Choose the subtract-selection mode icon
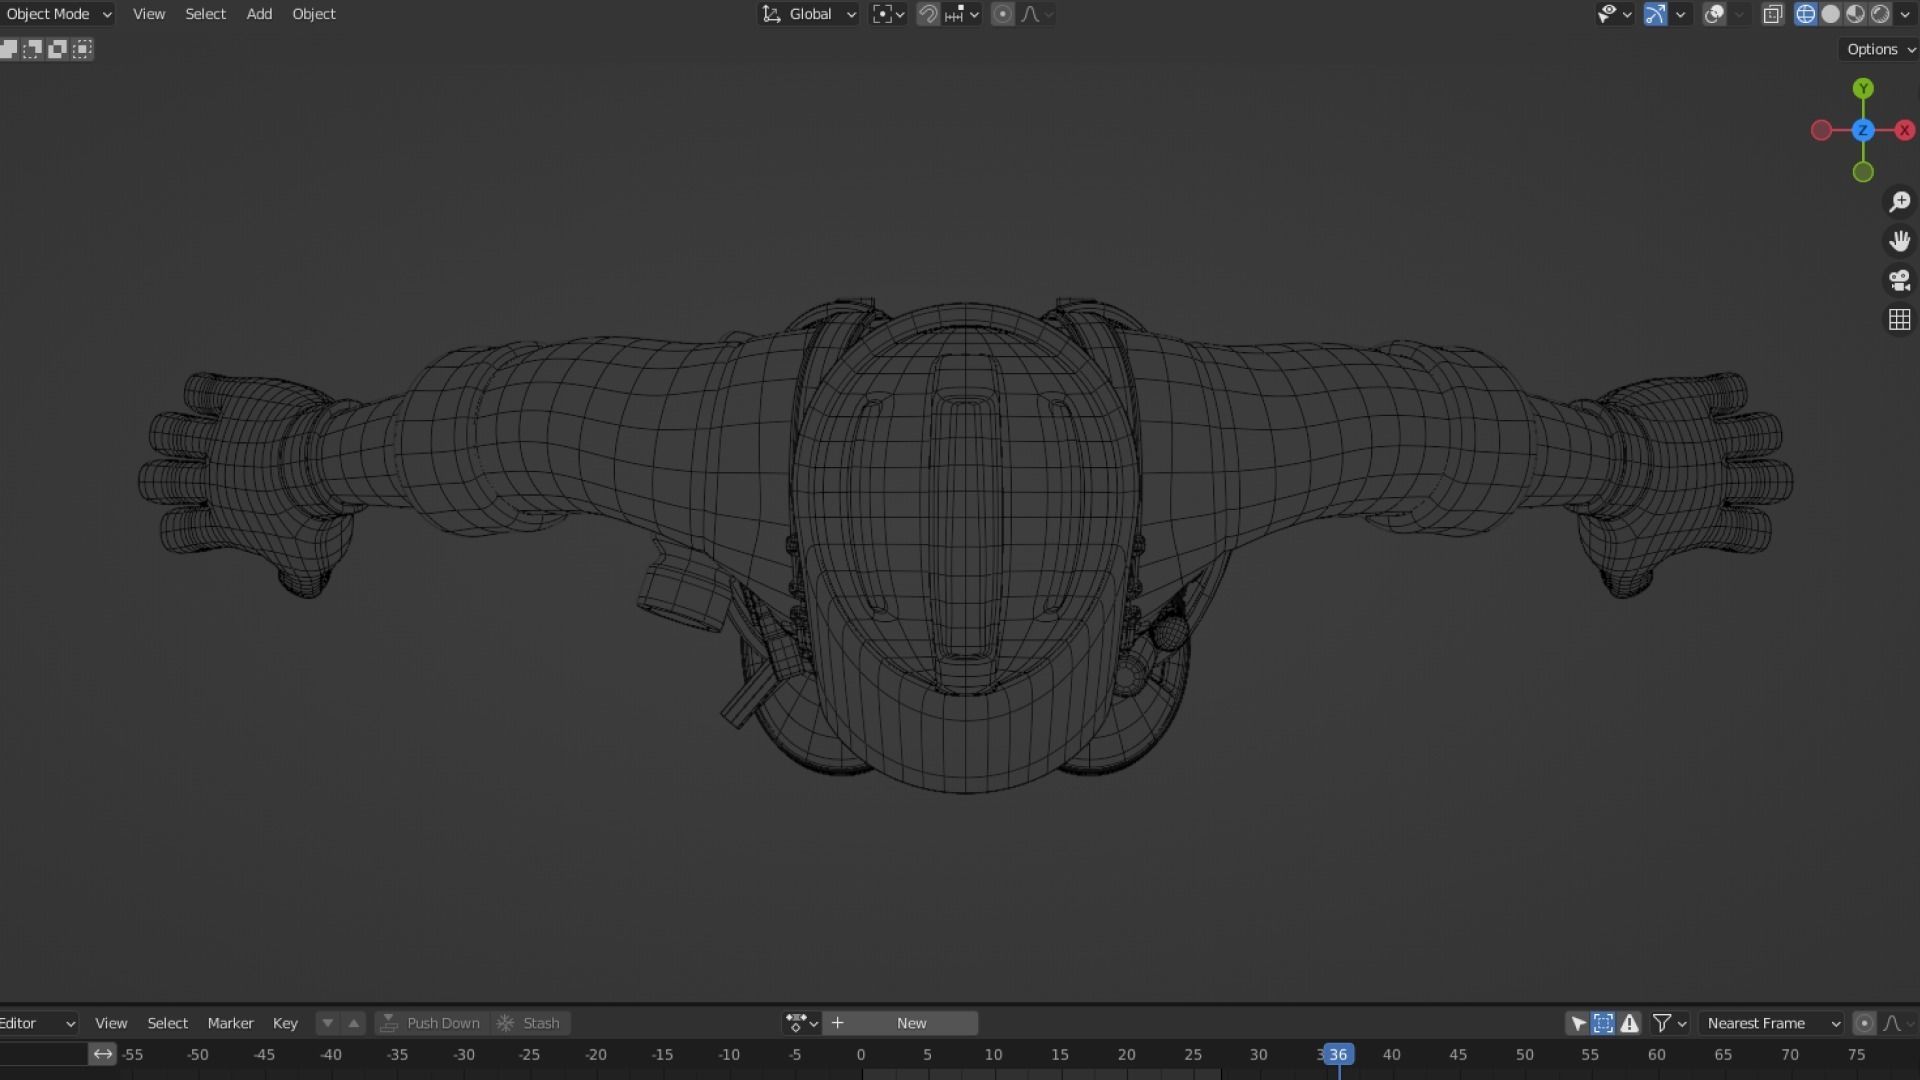The image size is (1920, 1080). click(x=57, y=49)
